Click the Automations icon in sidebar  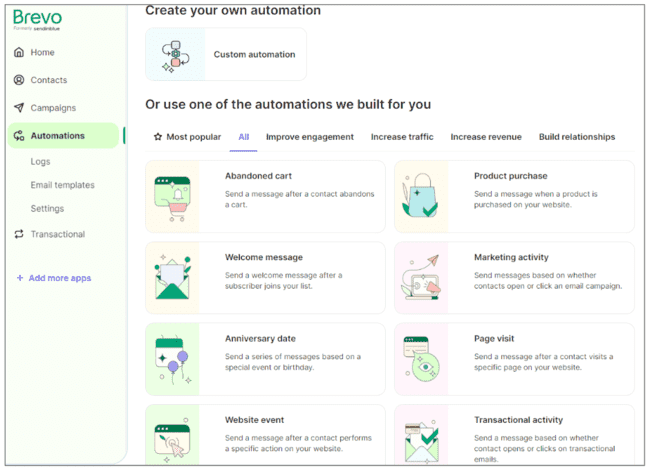point(18,136)
